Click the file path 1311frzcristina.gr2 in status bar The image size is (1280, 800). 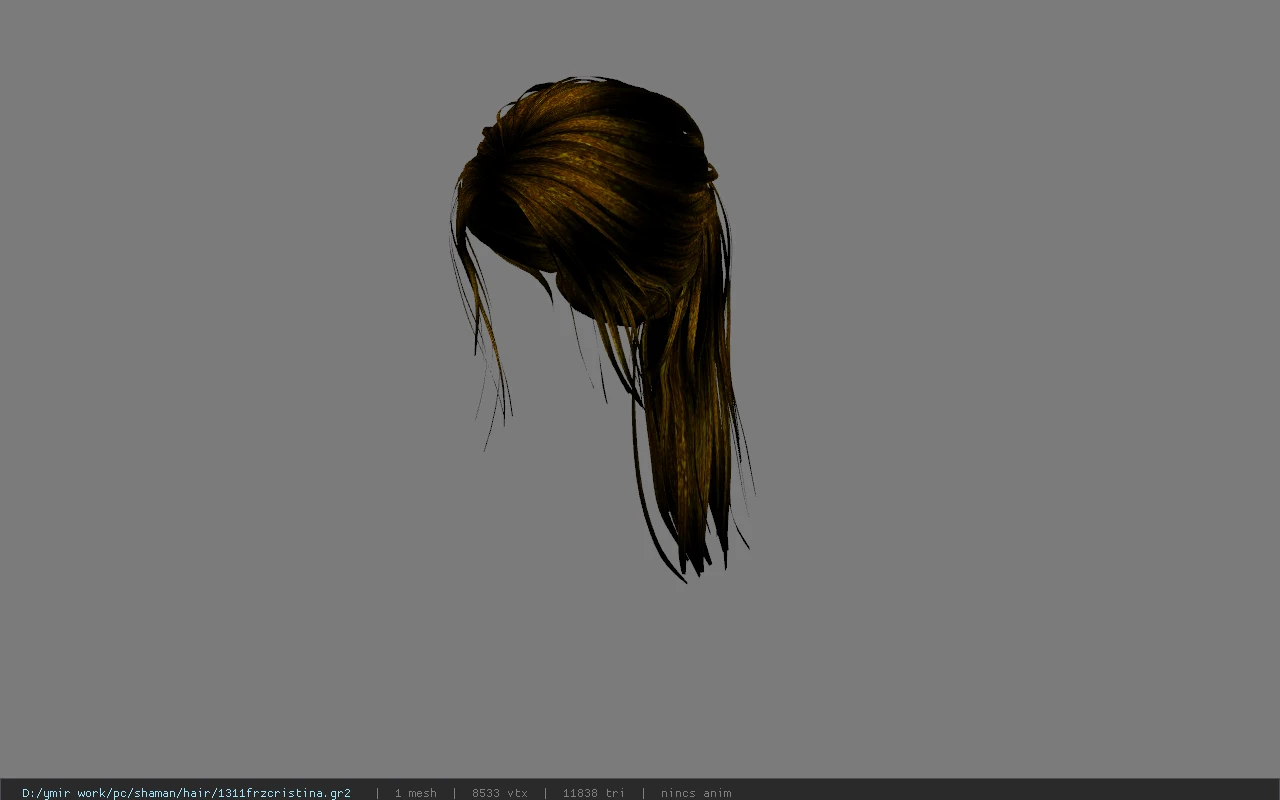pos(186,793)
